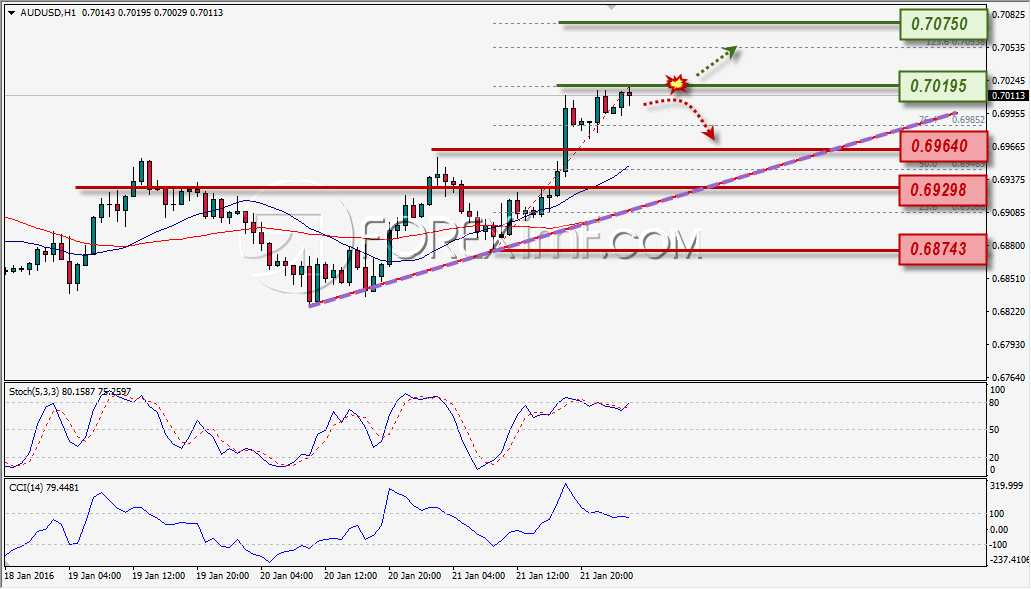Select the red 0.69640 support label
Image resolution: width=1031 pixels, height=589 pixels.
942,146
